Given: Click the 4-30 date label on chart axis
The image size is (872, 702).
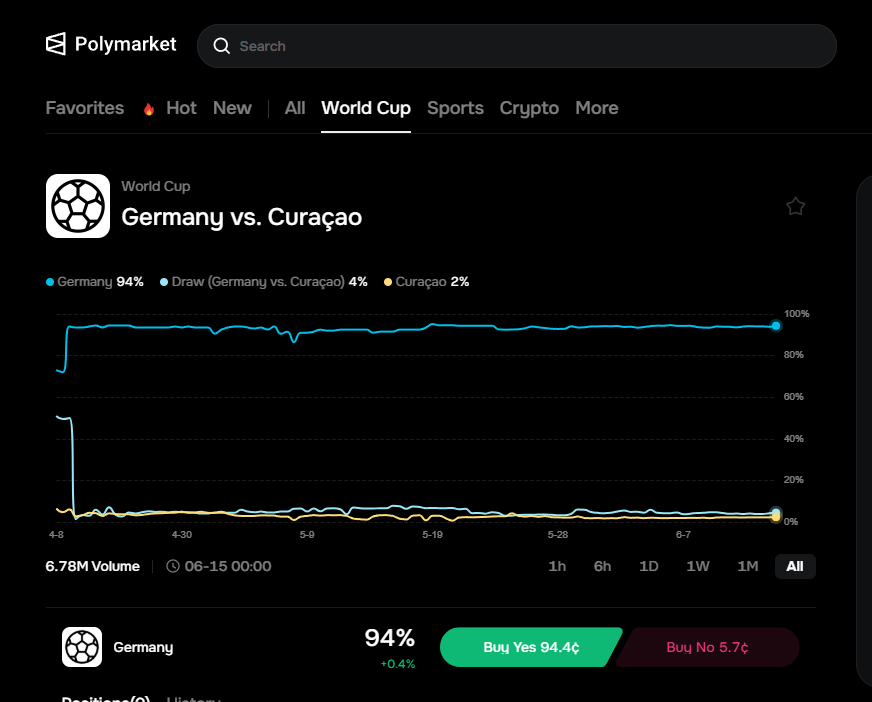Looking at the screenshot, I should tap(181, 535).
